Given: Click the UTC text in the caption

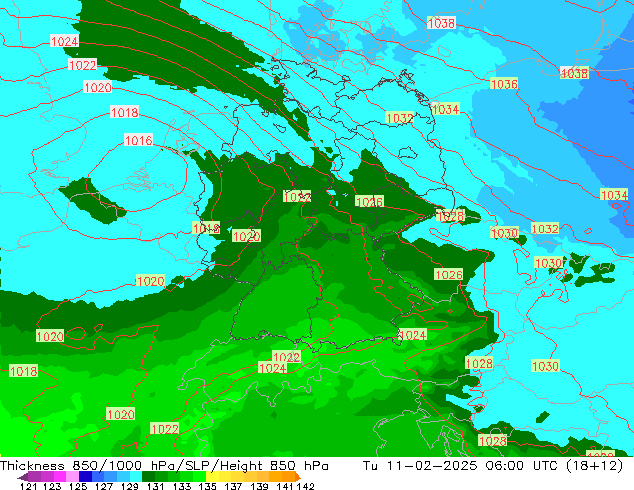Looking at the screenshot, I should (546, 466).
